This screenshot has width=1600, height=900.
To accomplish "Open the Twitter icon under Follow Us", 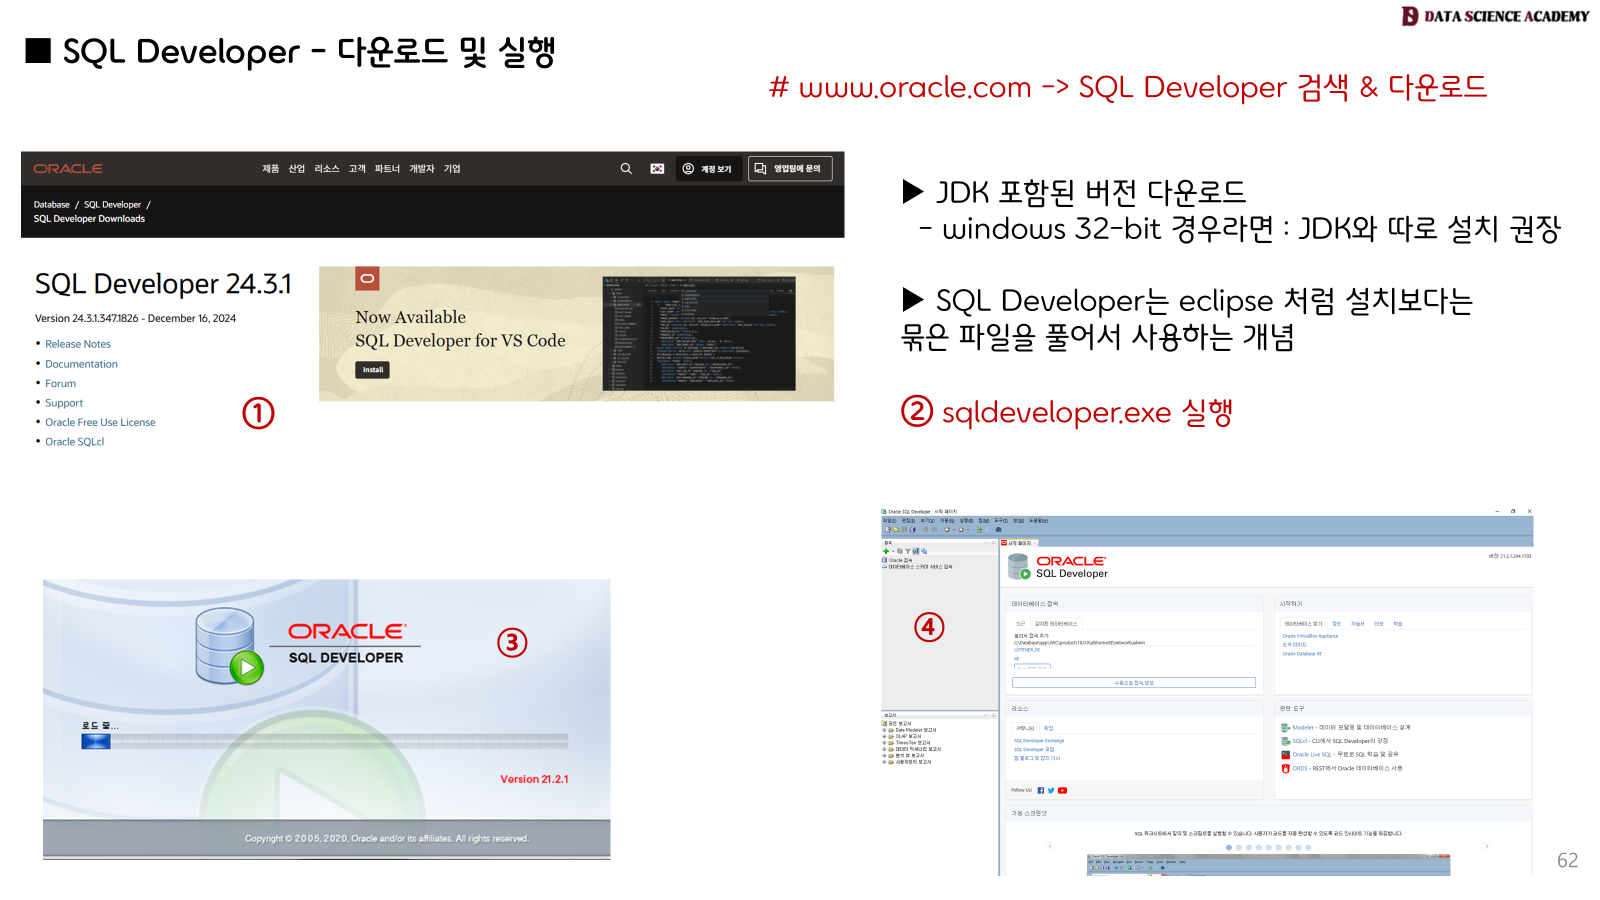I will tap(1051, 790).
